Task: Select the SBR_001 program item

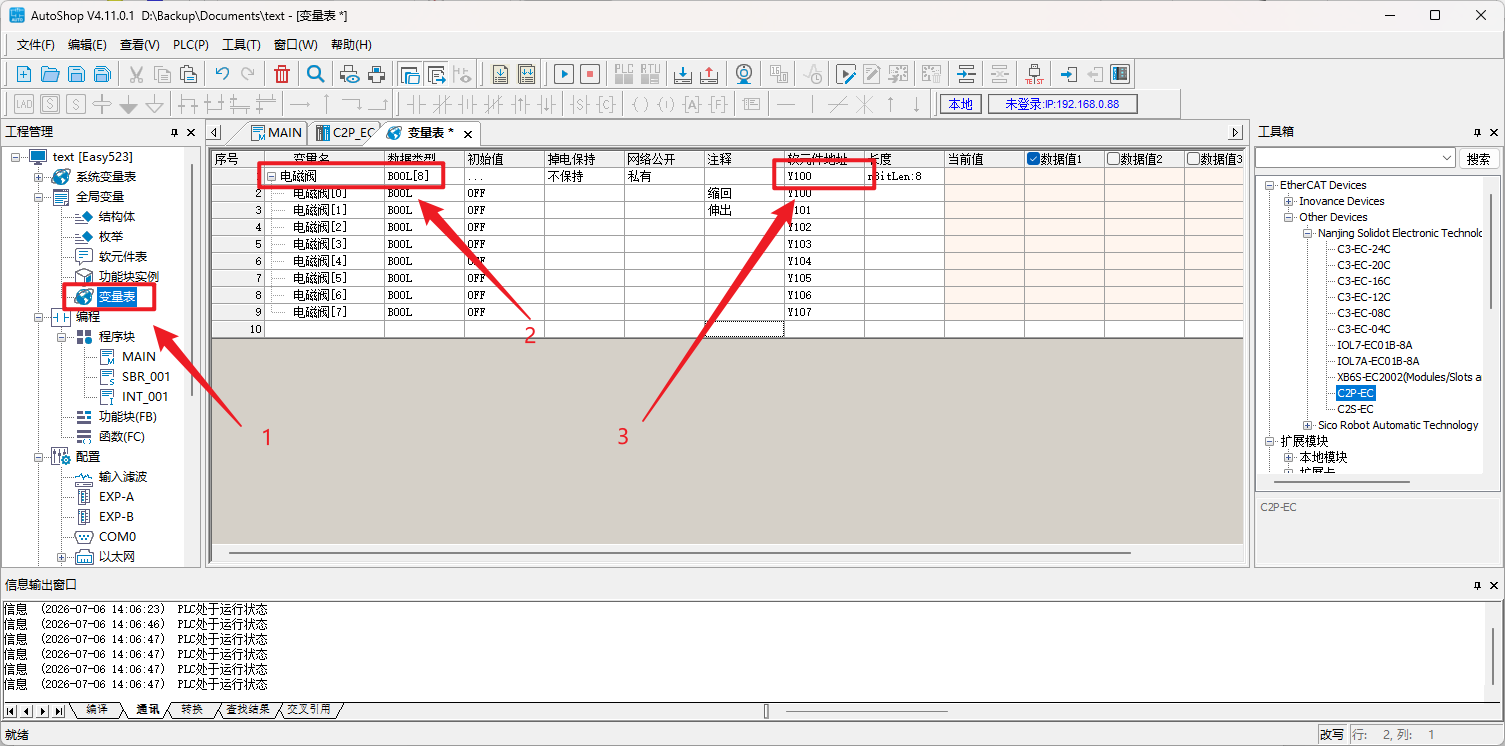Action: click(146, 377)
